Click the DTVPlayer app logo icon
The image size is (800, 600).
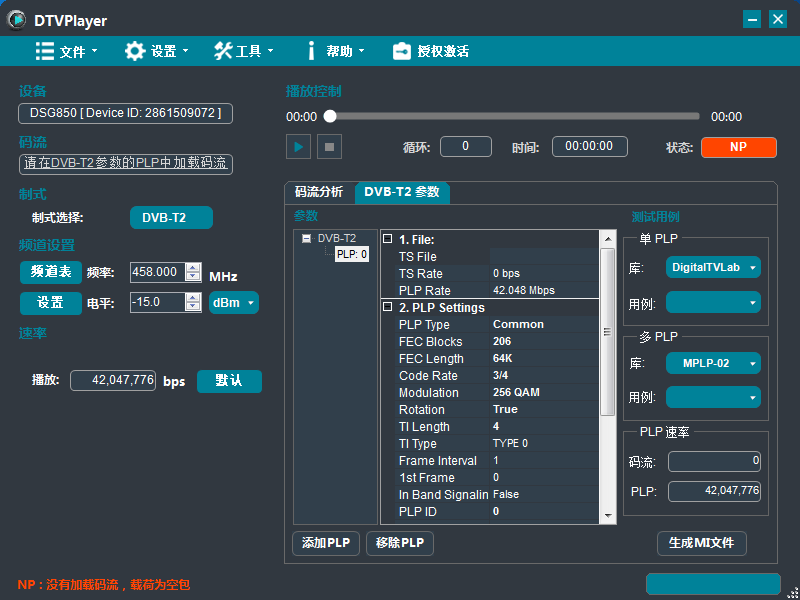point(18,19)
